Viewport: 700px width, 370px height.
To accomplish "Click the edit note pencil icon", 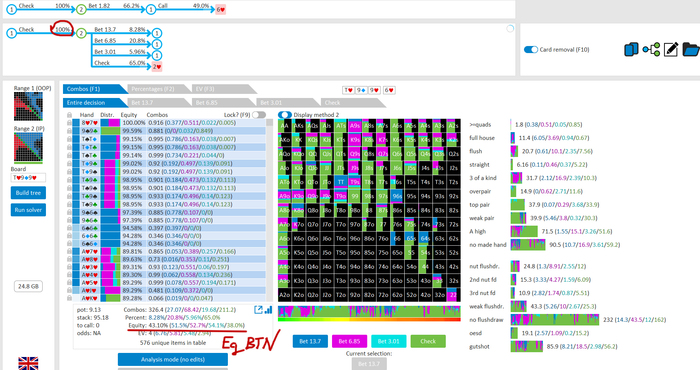I will click(x=671, y=49).
